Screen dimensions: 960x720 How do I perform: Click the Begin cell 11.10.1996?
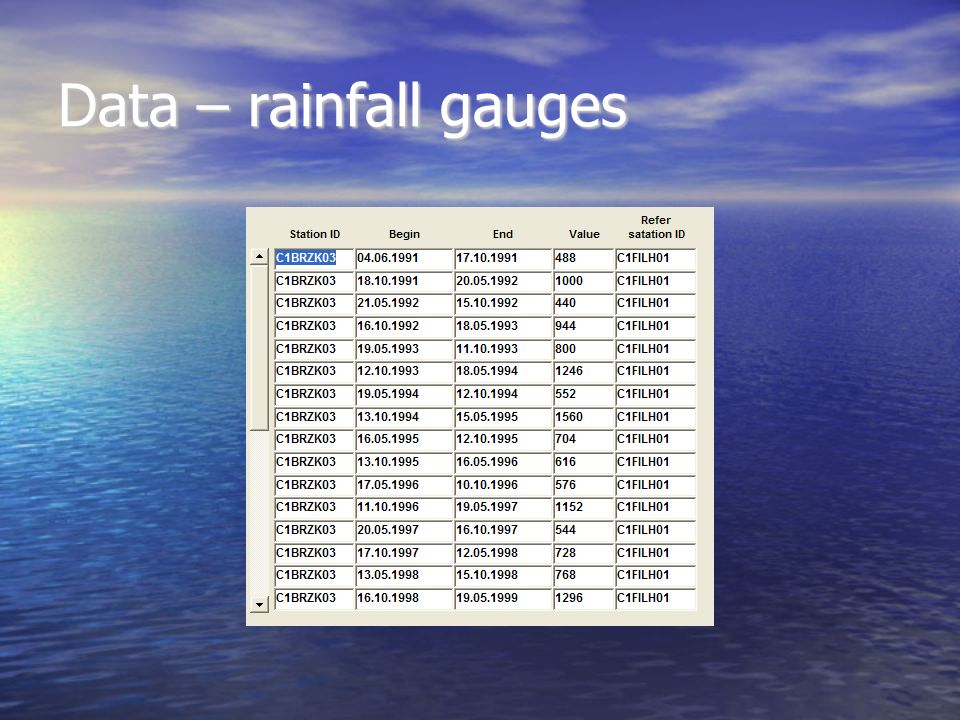click(x=404, y=508)
